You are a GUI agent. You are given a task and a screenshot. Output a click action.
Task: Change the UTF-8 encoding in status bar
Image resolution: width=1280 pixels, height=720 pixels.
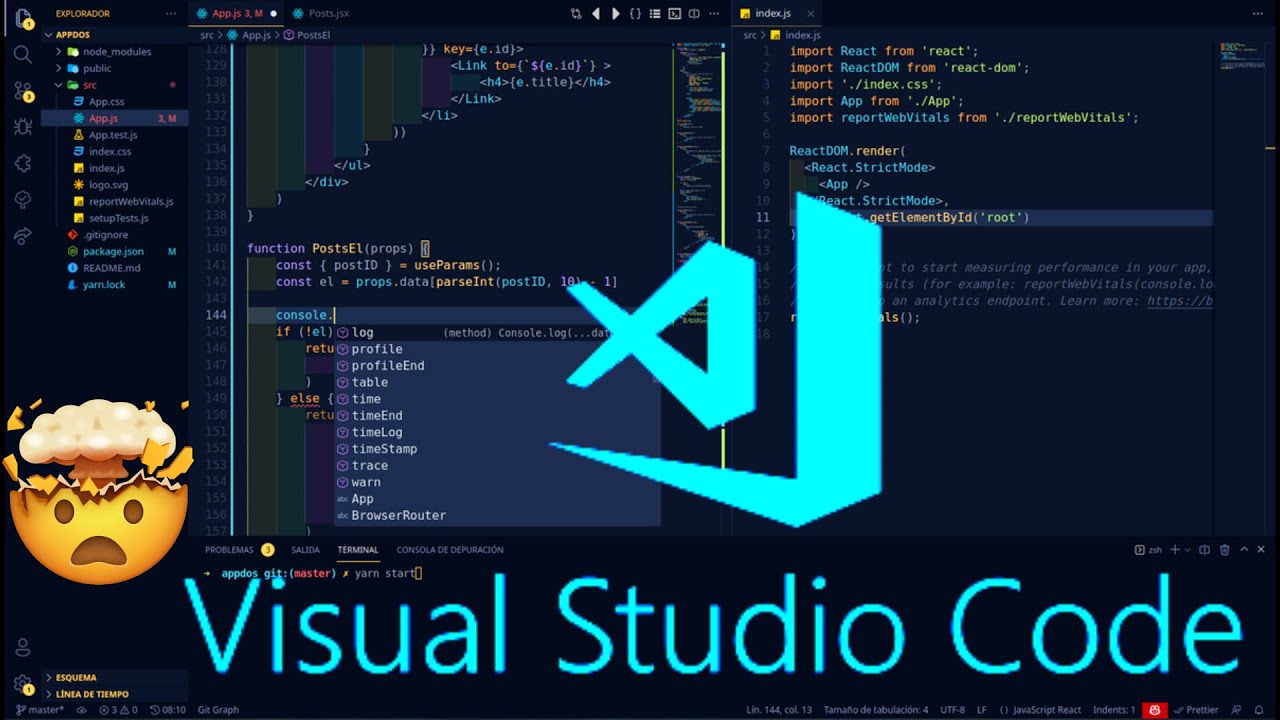point(952,710)
